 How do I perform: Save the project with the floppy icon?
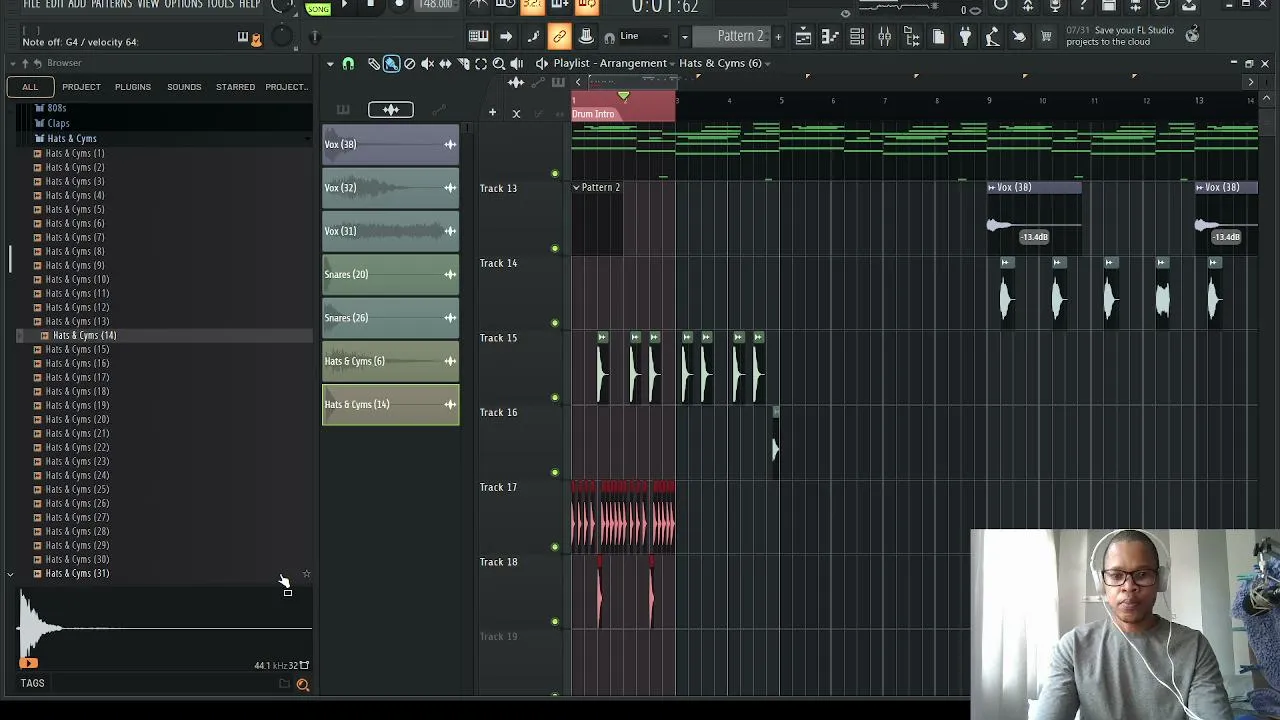(x=1108, y=6)
